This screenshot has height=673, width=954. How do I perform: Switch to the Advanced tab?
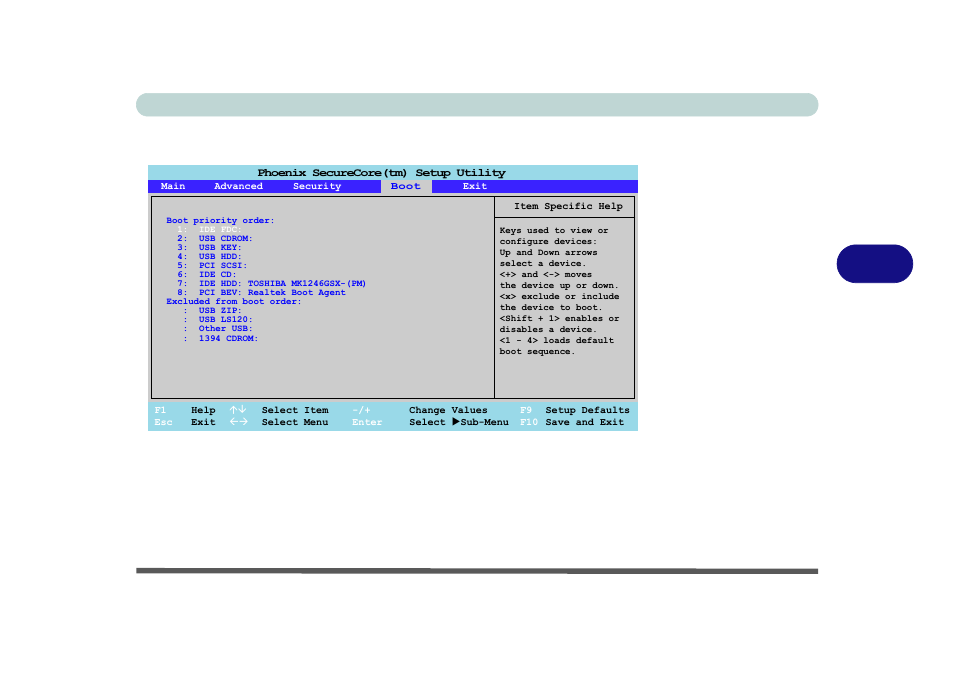[238, 186]
